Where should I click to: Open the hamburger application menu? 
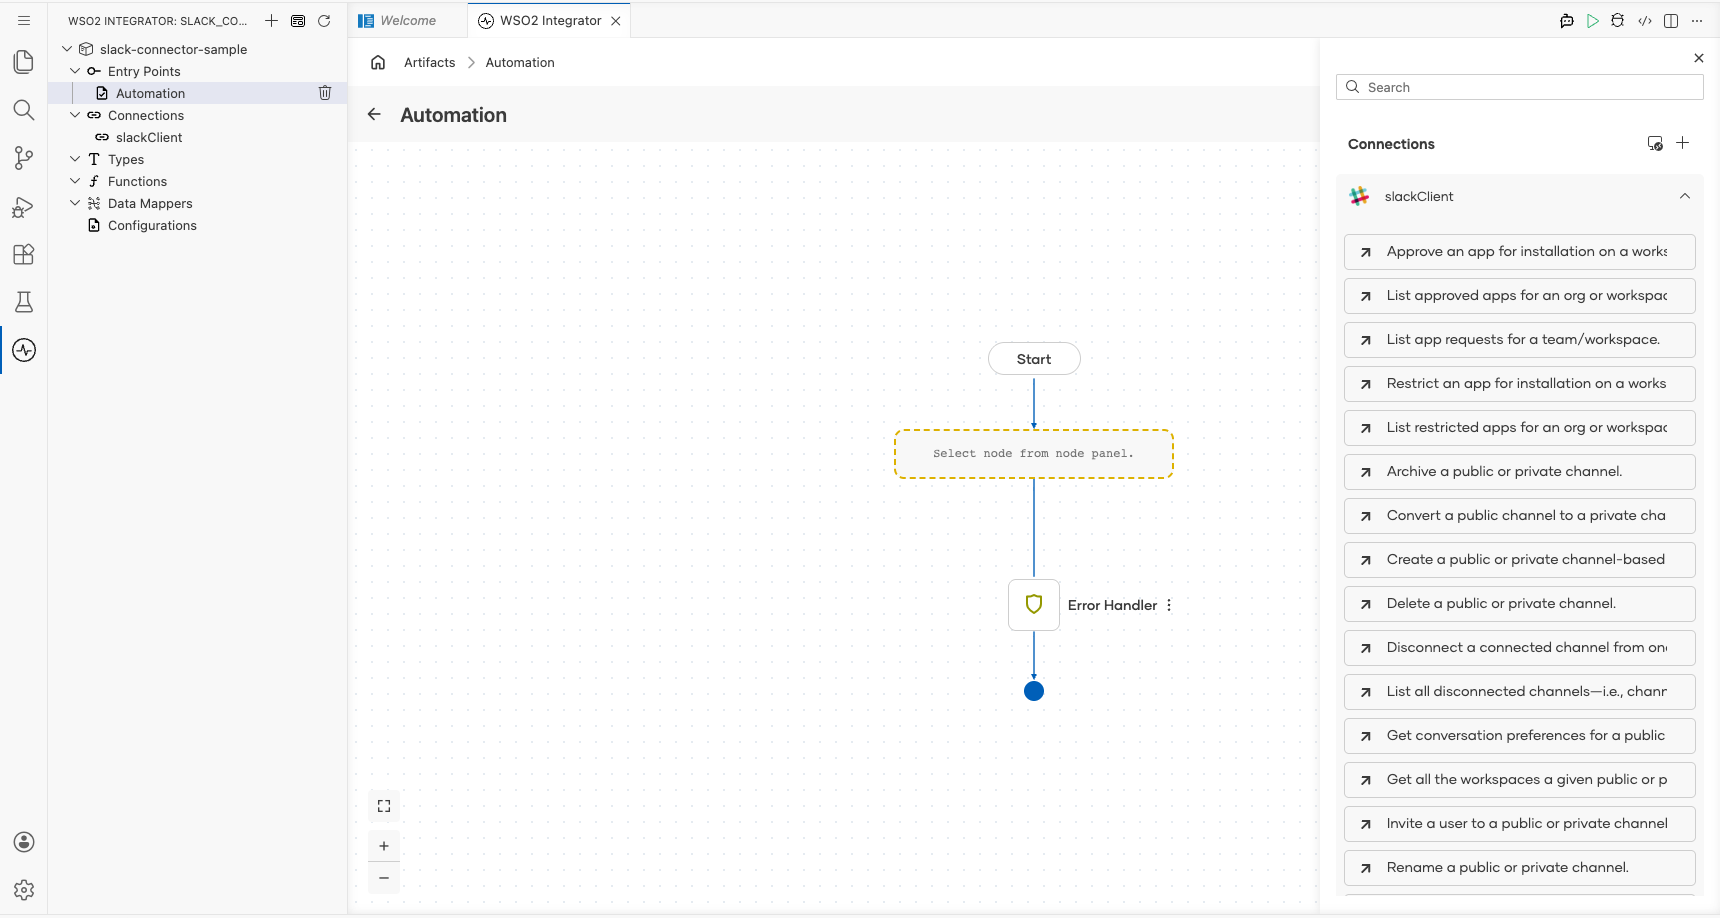(24, 20)
